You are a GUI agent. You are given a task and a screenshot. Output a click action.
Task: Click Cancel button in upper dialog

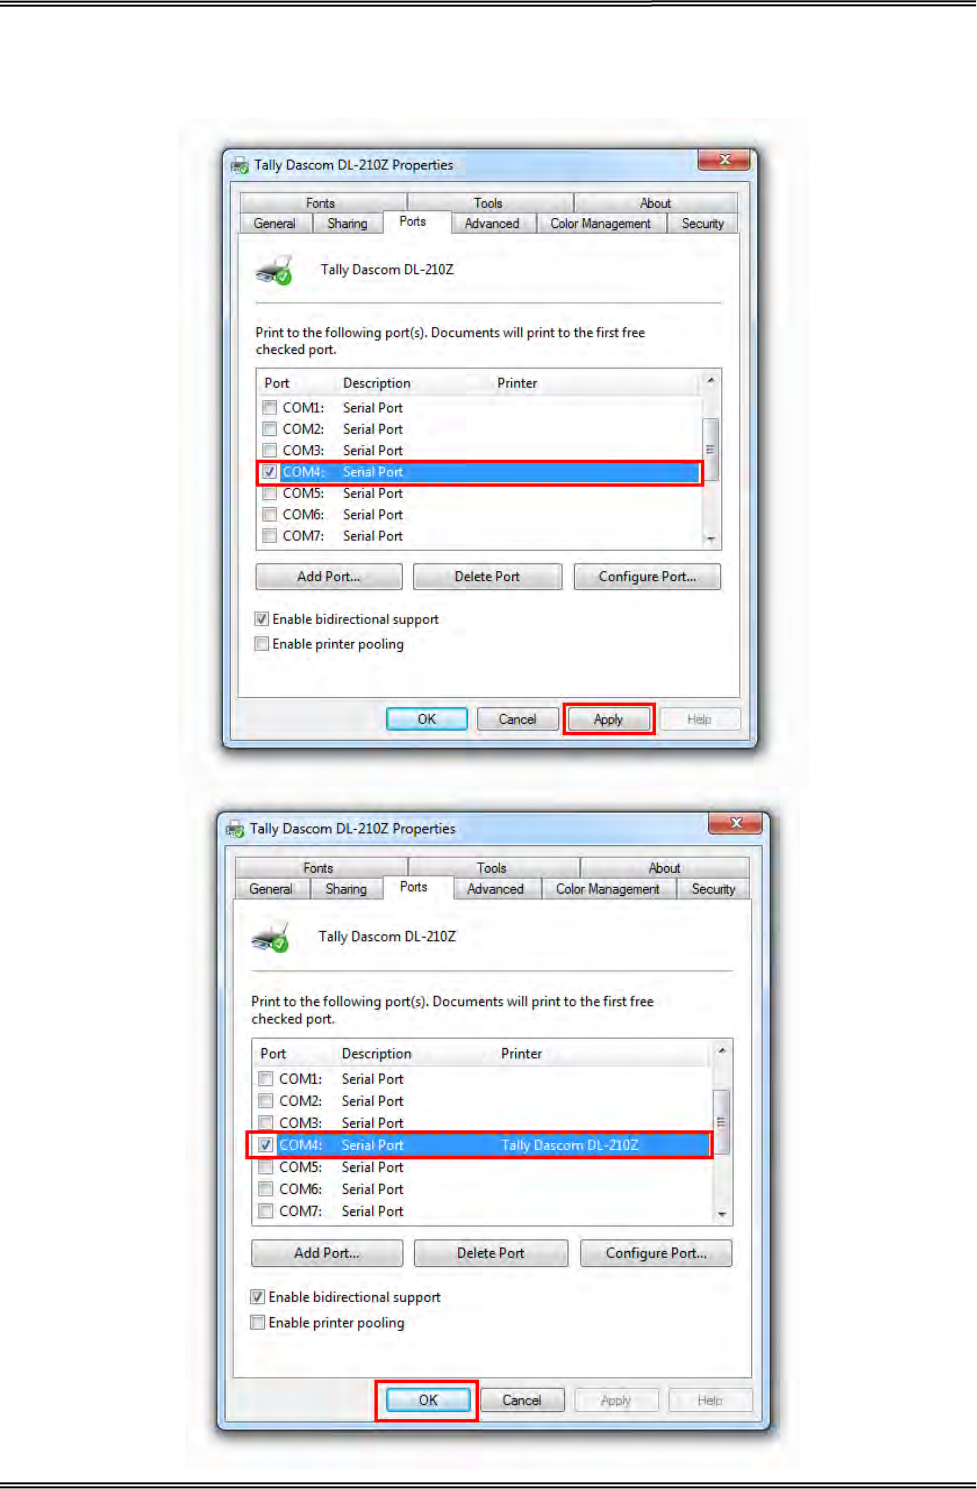(517, 719)
